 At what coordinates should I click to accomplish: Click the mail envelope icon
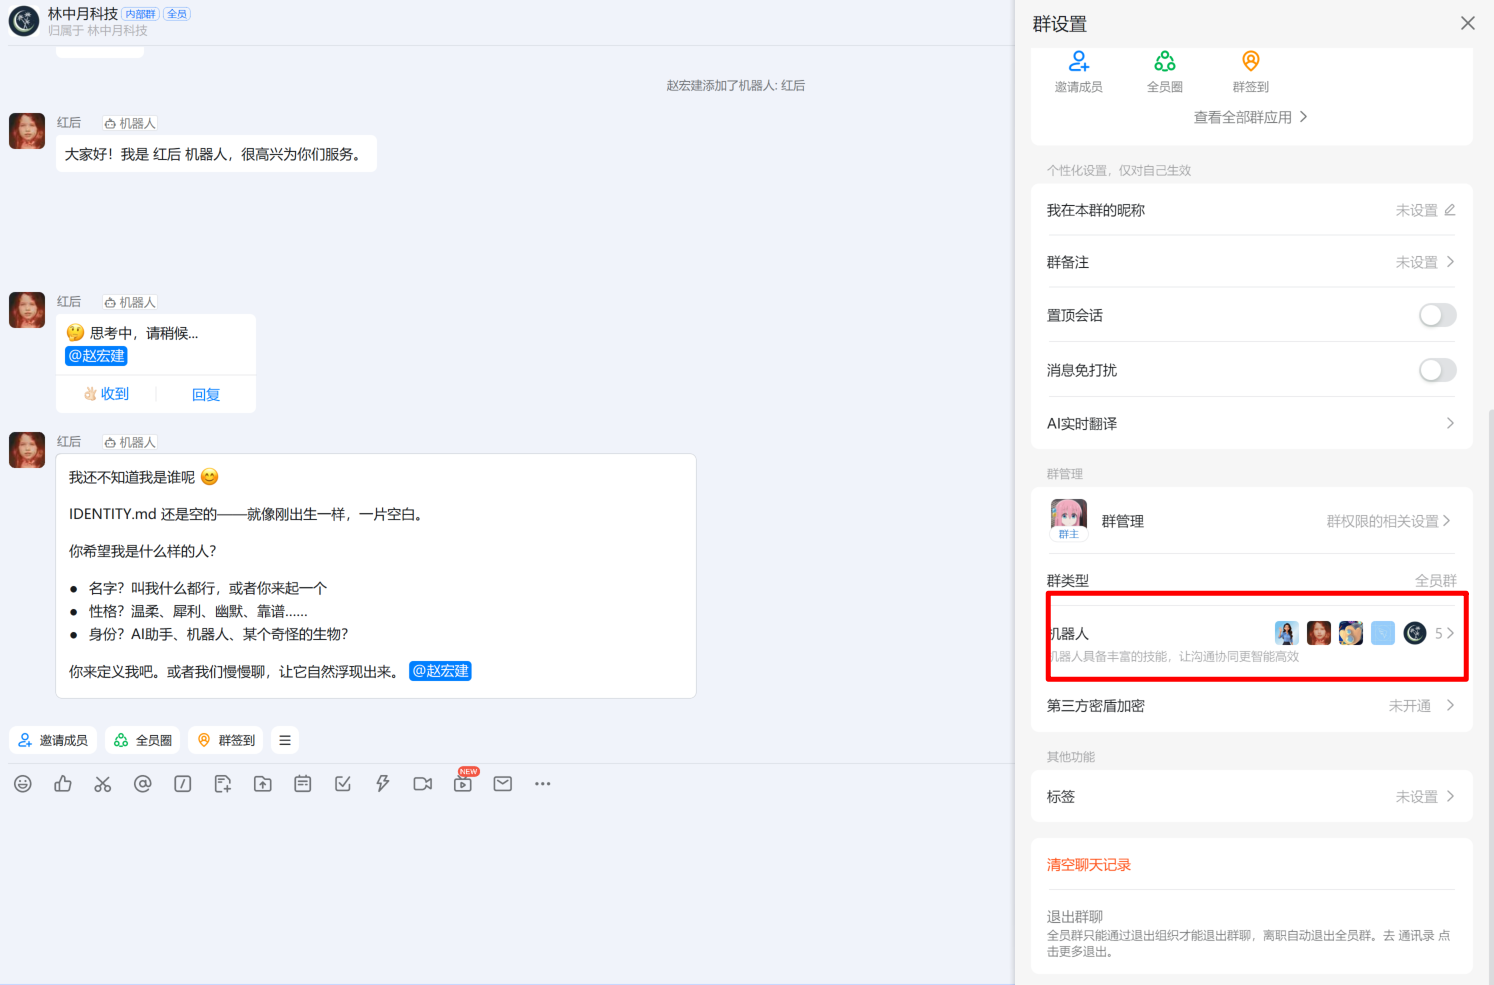[x=503, y=784]
